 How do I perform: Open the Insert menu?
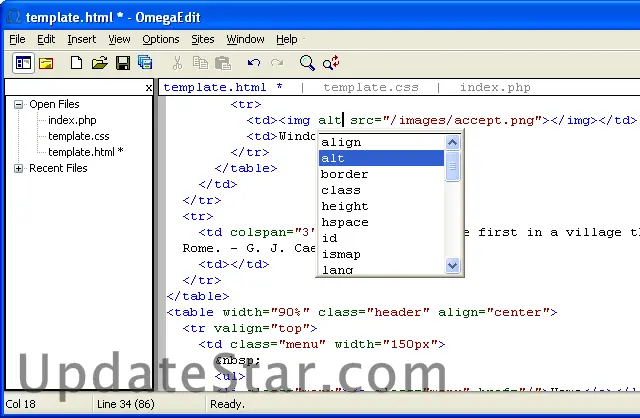(x=82, y=40)
